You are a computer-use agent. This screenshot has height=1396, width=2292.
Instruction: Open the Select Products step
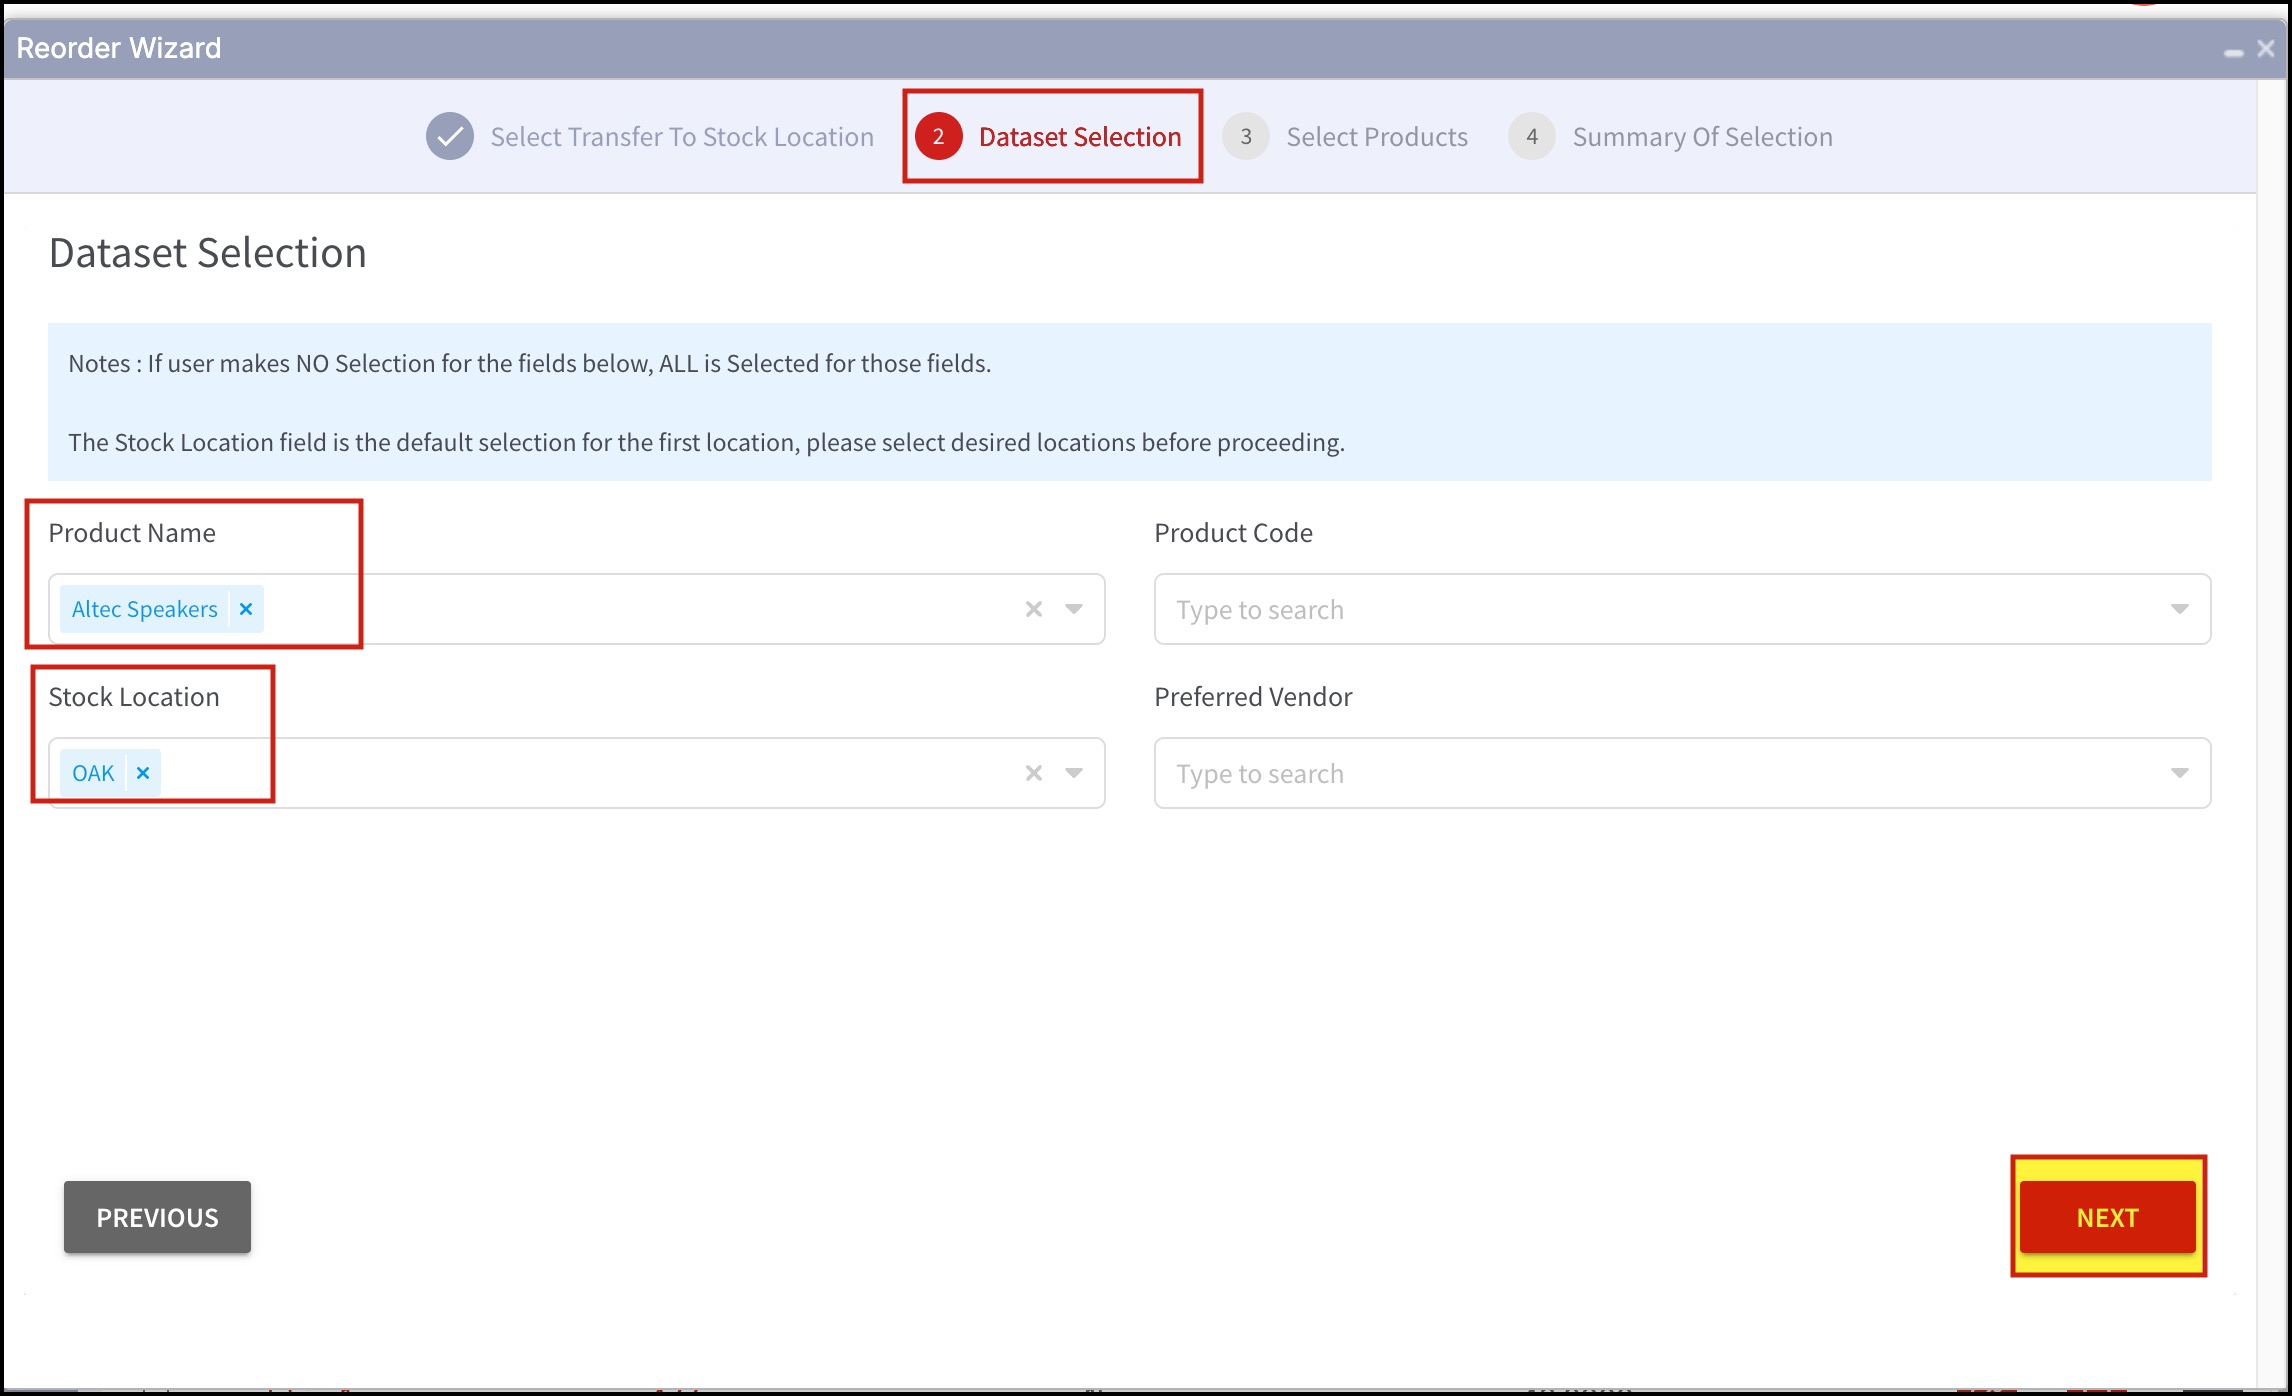click(1376, 137)
